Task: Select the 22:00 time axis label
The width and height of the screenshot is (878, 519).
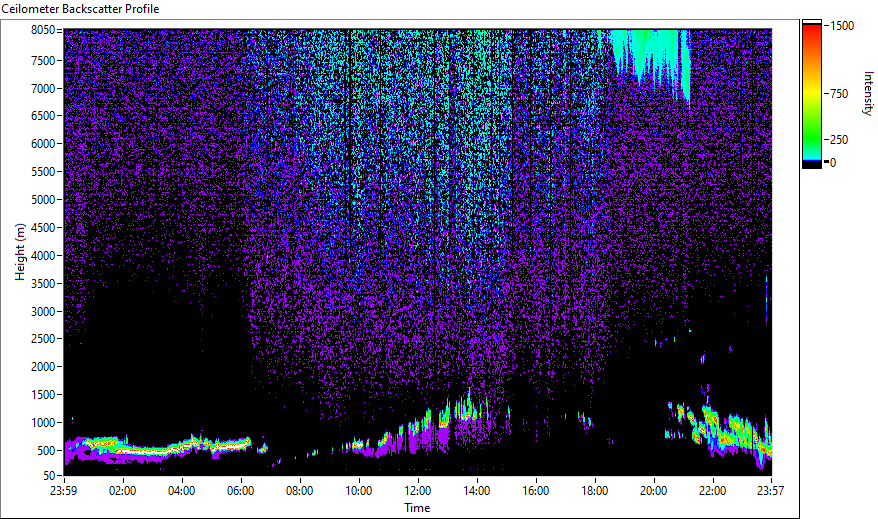Action: pyautogui.click(x=713, y=491)
